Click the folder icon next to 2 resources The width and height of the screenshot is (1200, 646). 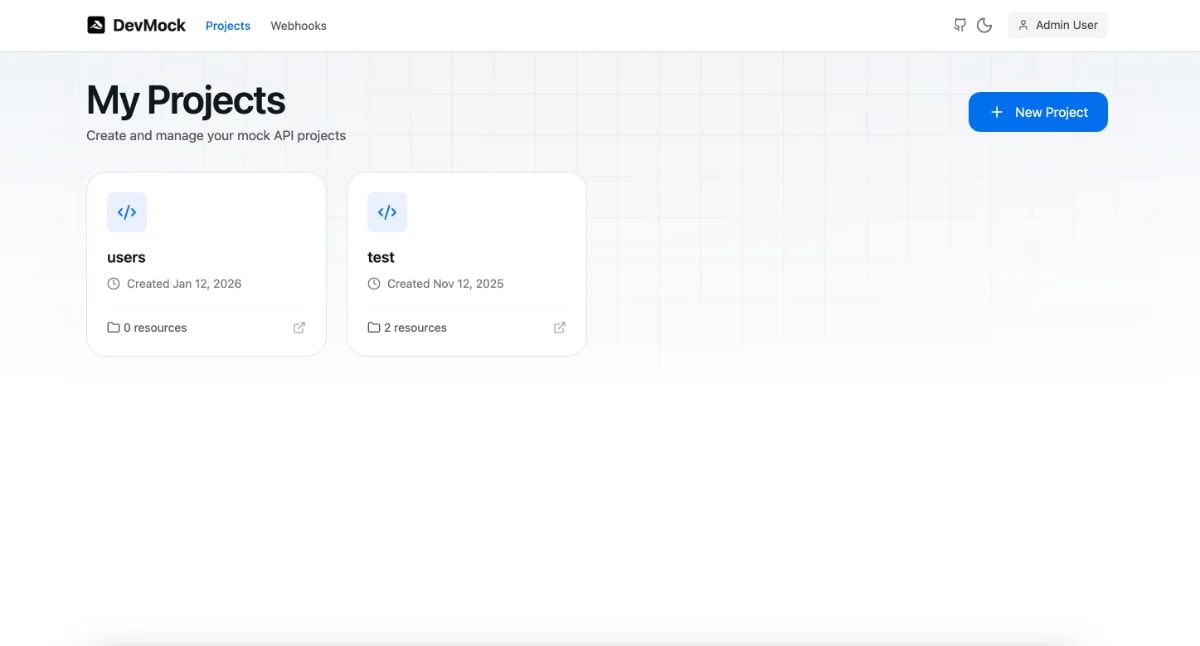[x=372, y=327]
